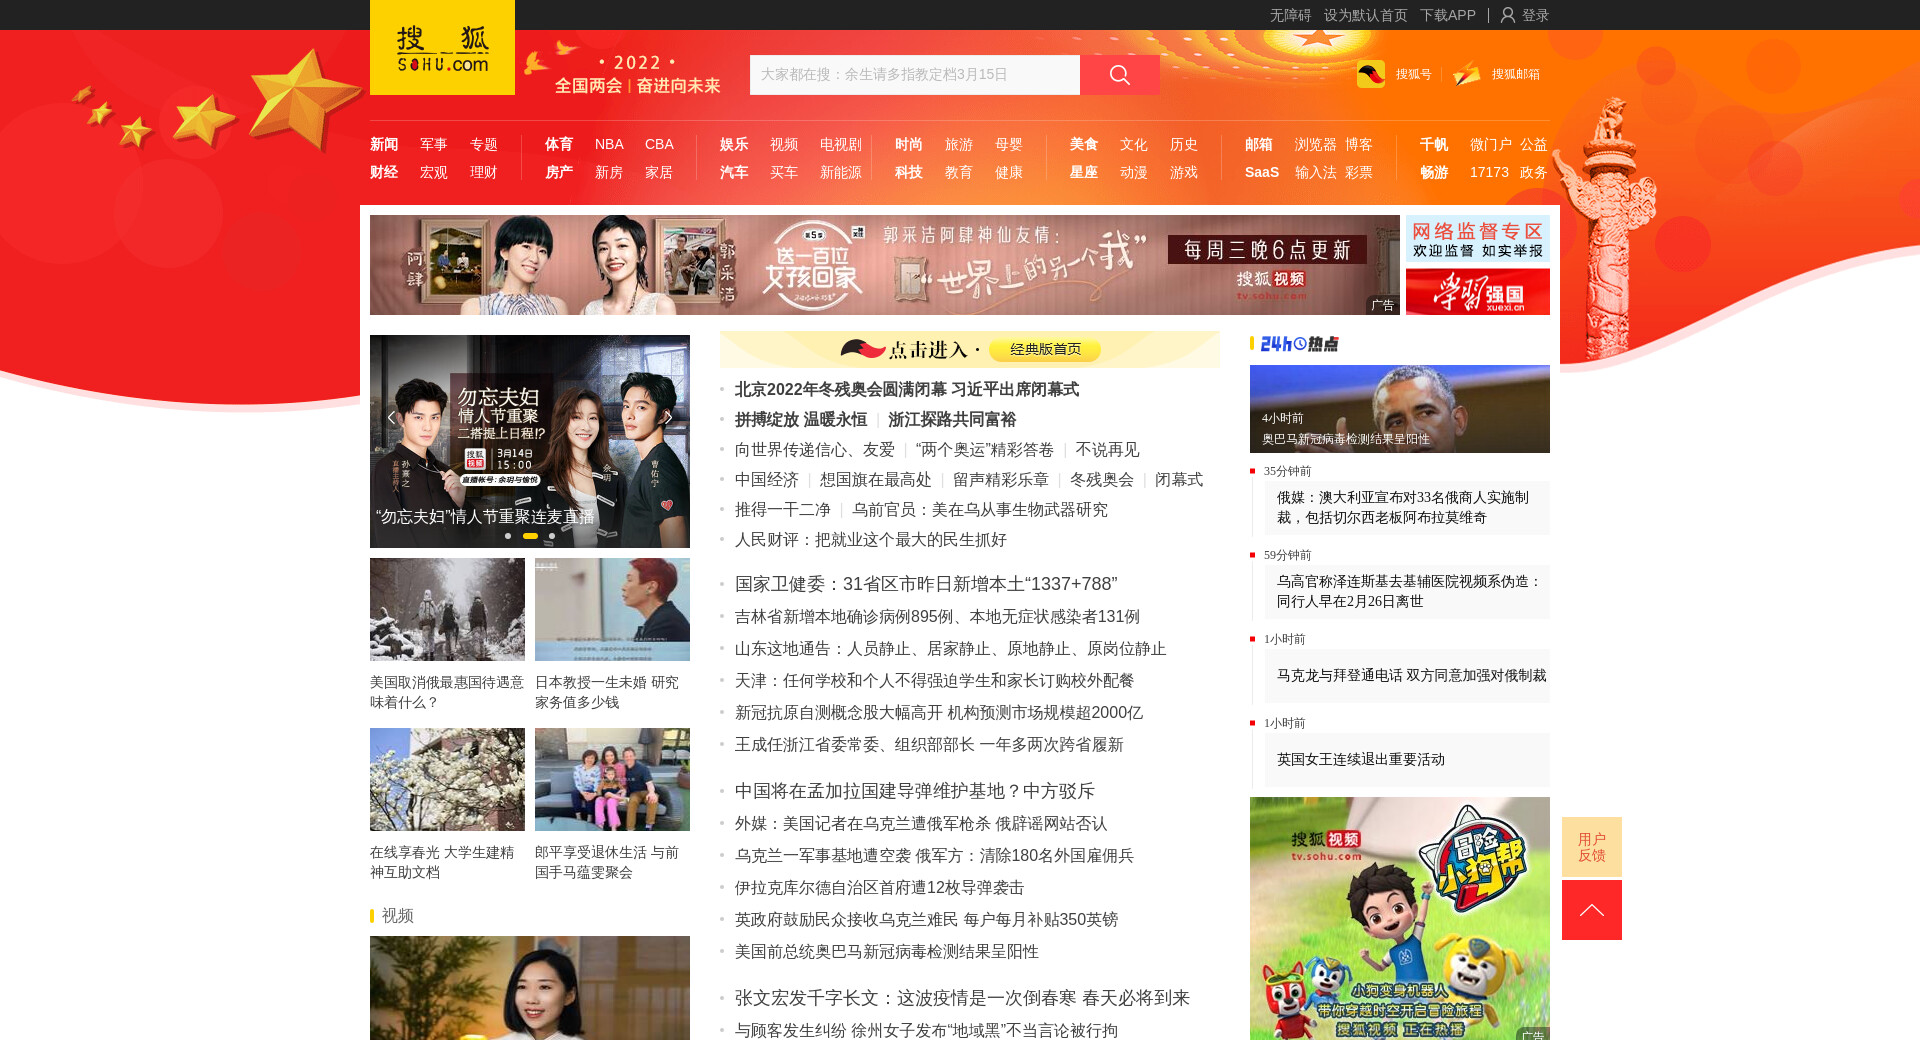Open 用户反馈 feedback button

coord(1592,847)
